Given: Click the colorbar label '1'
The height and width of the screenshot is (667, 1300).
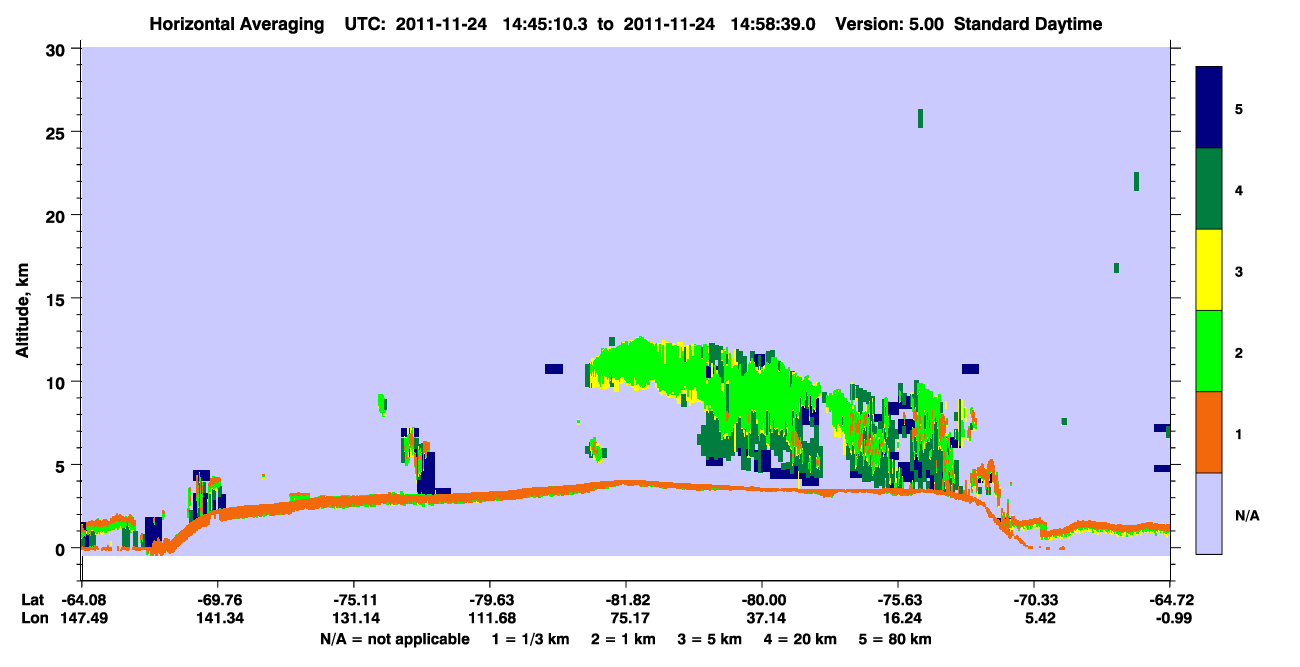Looking at the screenshot, I should 1239,433.
